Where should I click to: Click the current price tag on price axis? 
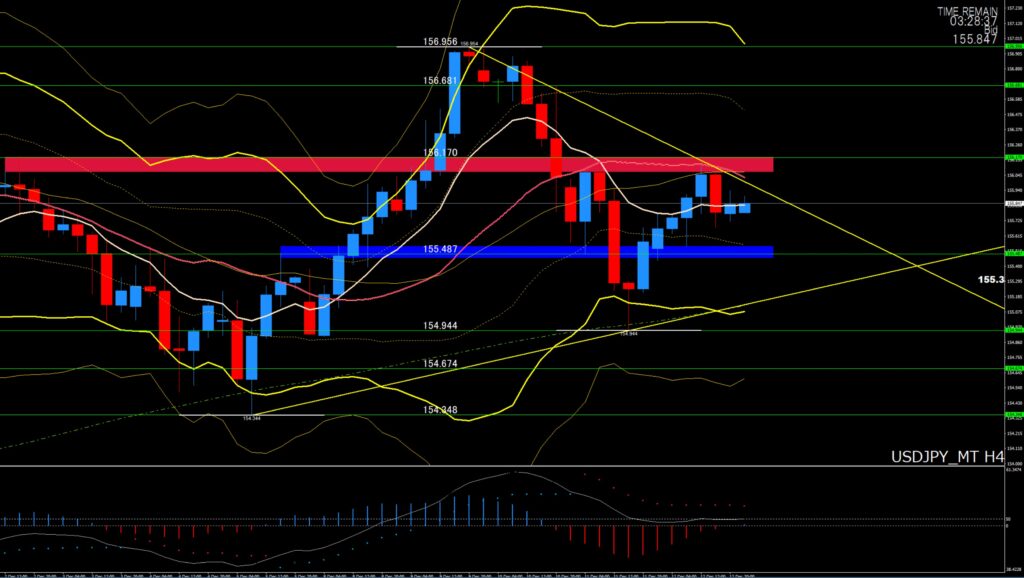click(1011, 203)
